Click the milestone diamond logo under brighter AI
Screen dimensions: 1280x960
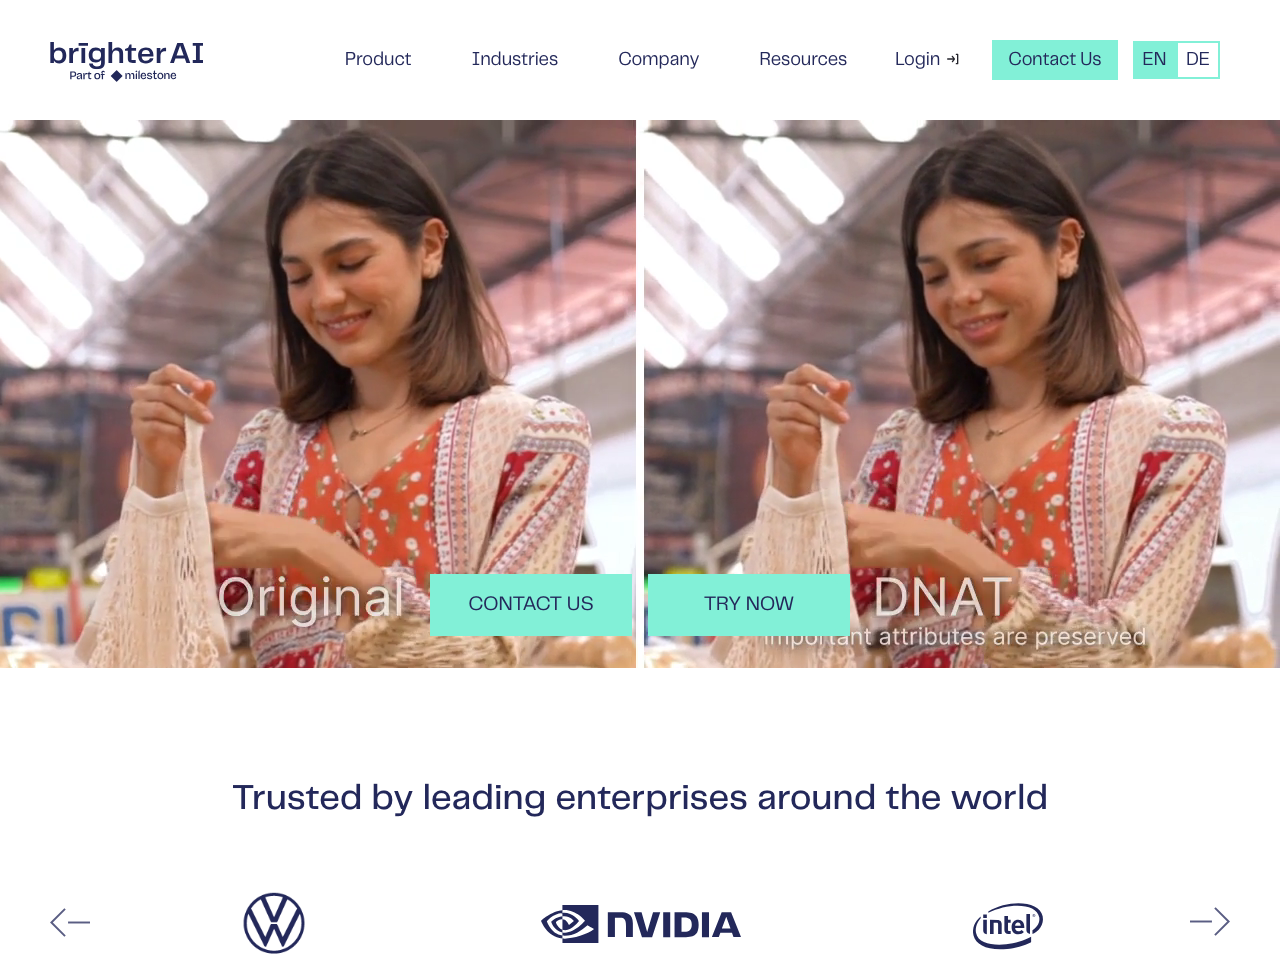pyautogui.click(x=116, y=76)
